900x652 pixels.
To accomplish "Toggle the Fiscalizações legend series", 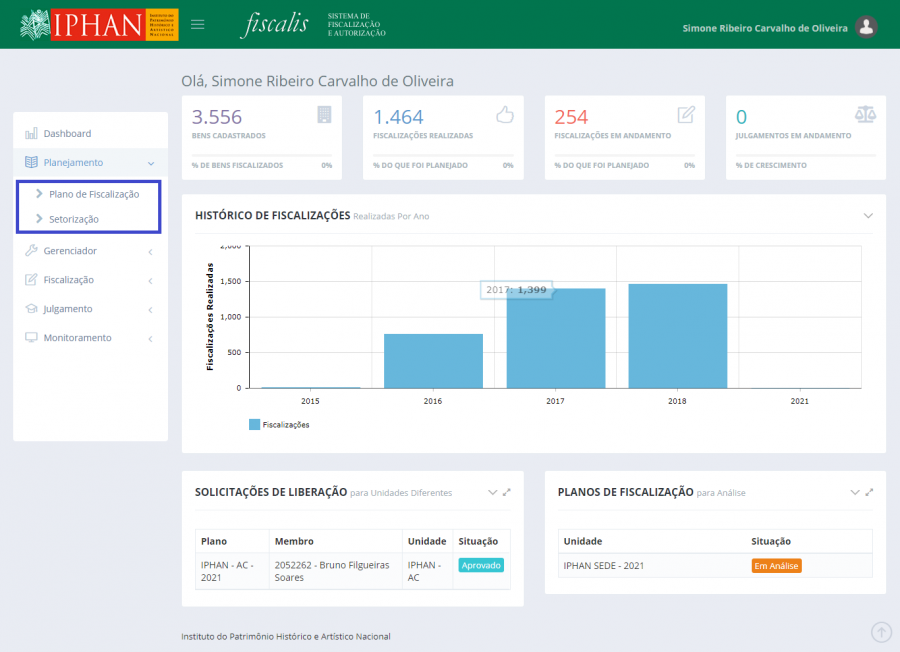I will 280,425.
